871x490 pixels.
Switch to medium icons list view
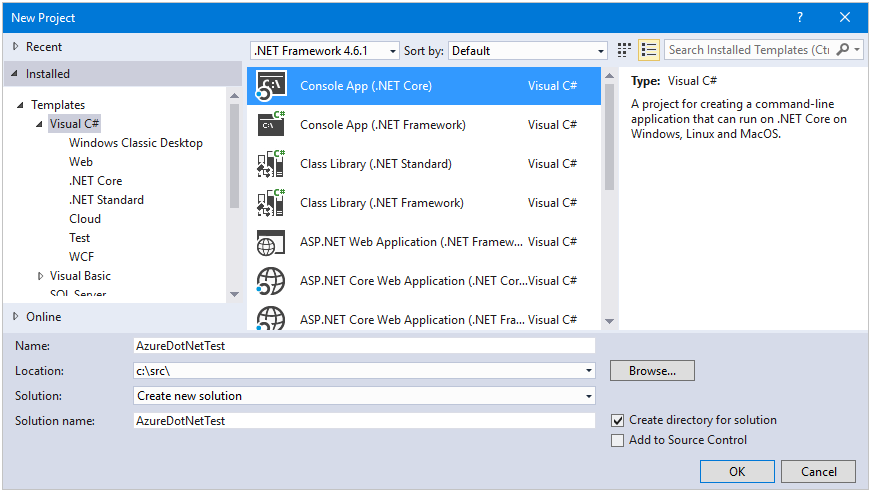click(x=648, y=51)
